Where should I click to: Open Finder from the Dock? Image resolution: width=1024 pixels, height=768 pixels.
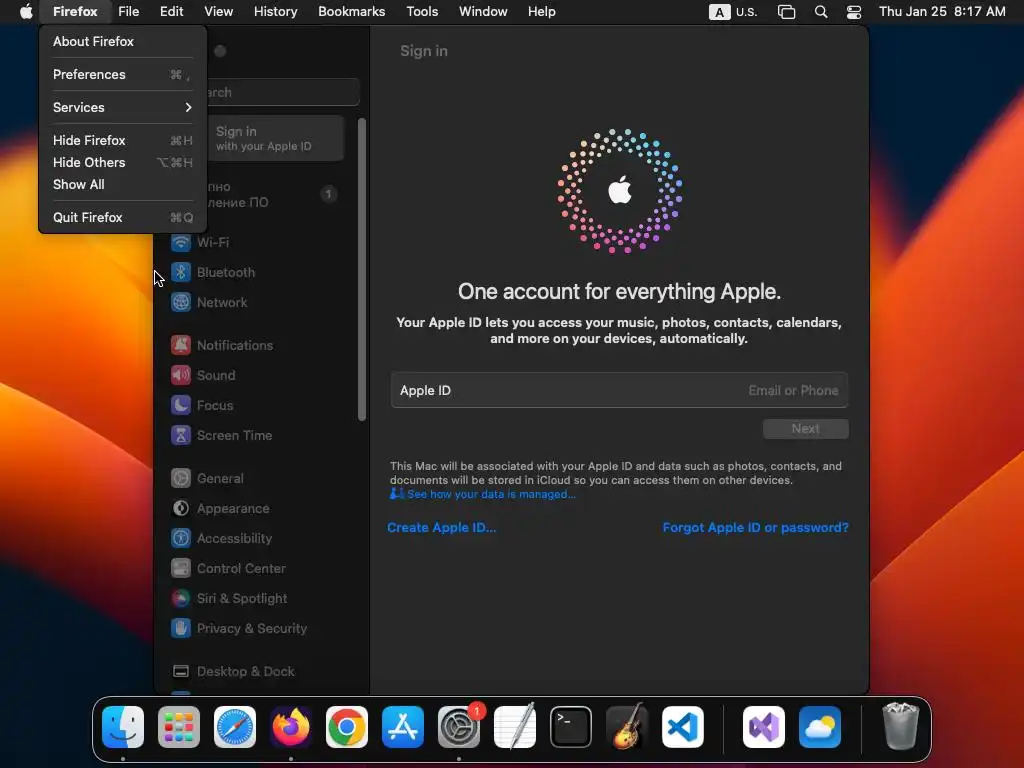[x=123, y=727]
